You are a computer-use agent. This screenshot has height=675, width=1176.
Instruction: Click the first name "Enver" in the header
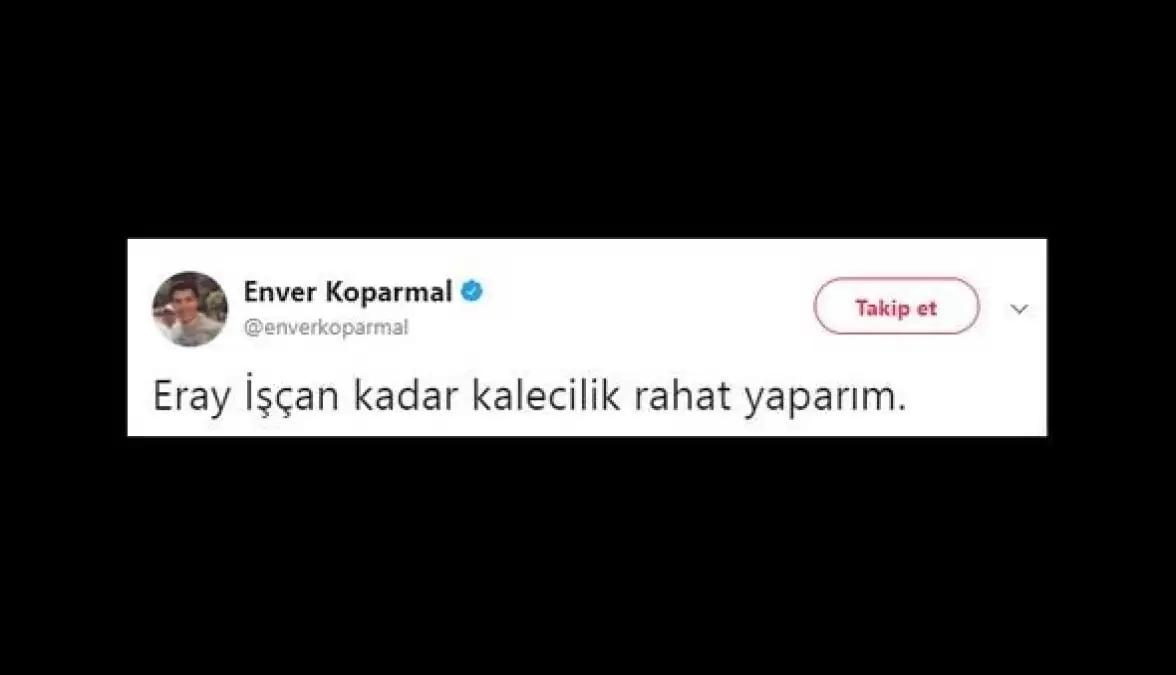coord(280,292)
